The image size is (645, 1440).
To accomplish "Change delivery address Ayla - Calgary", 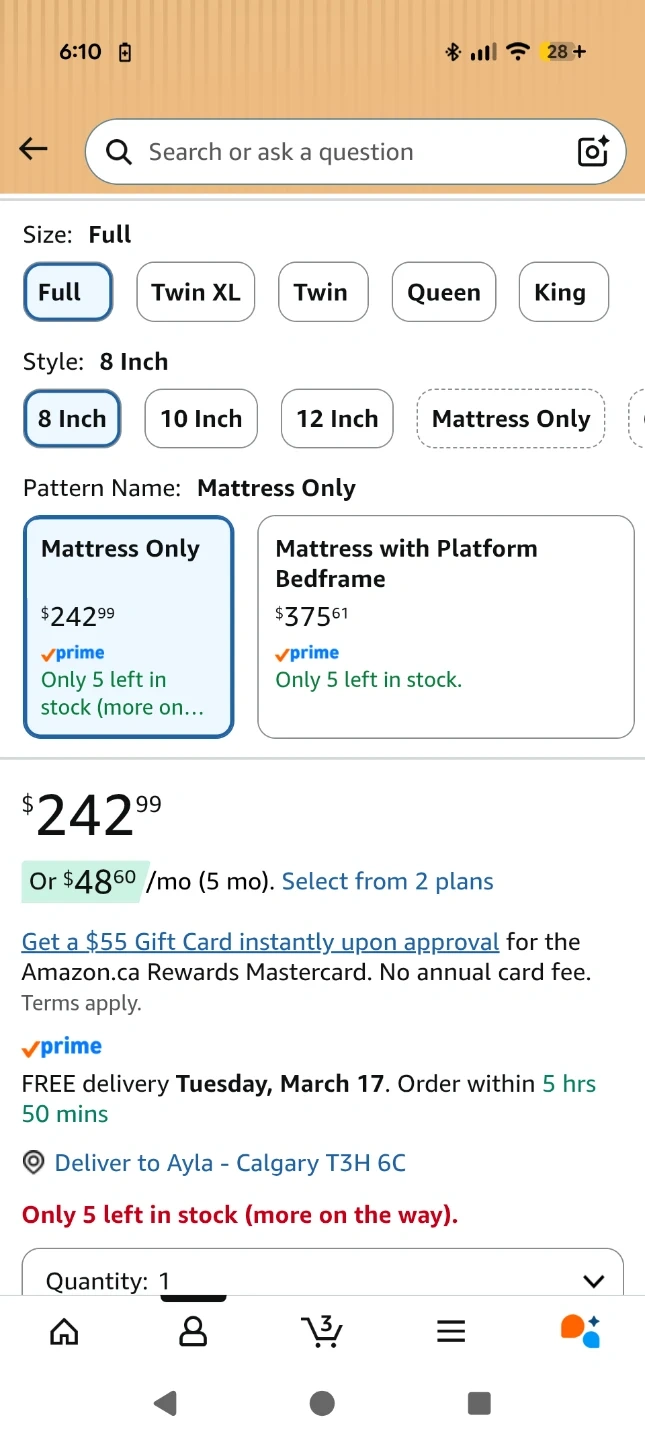I will 230,1163.
